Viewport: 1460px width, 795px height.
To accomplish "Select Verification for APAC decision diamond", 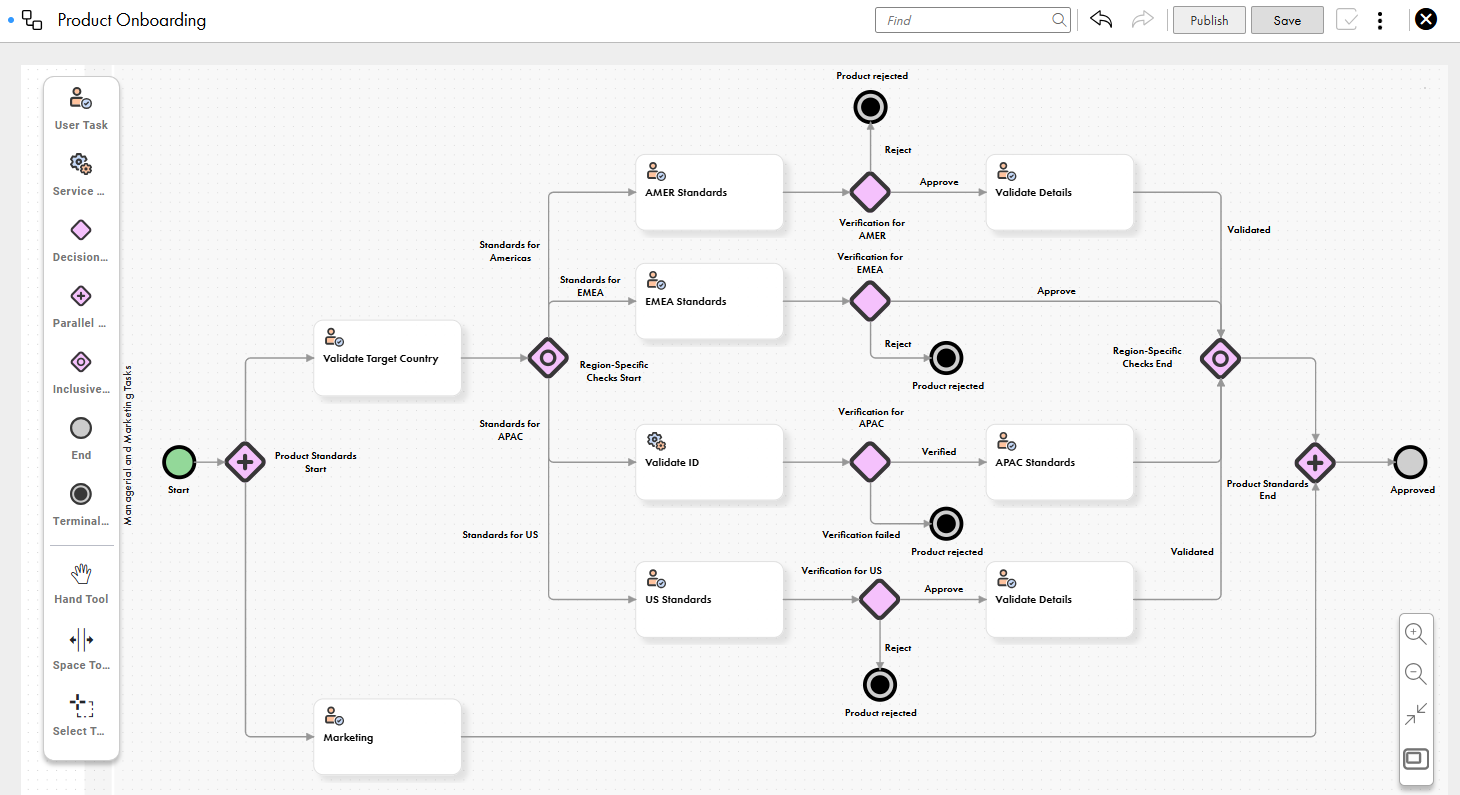I will [870, 462].
